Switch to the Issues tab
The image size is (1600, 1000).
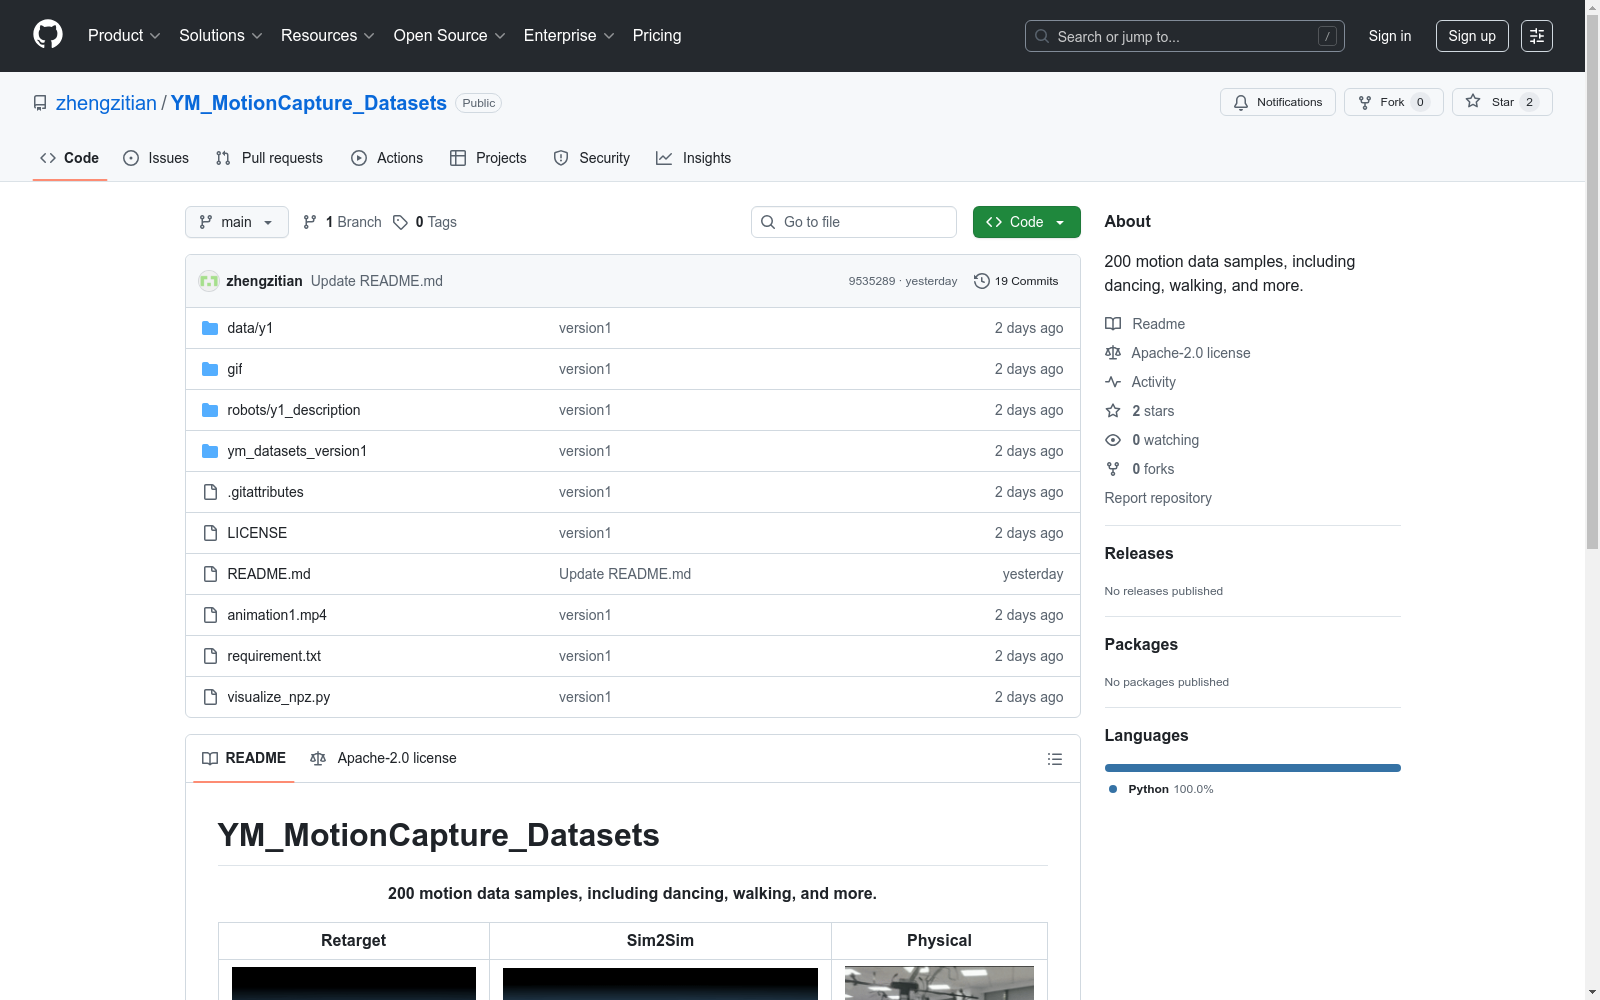pyautogui.click(x=156, y=158)
